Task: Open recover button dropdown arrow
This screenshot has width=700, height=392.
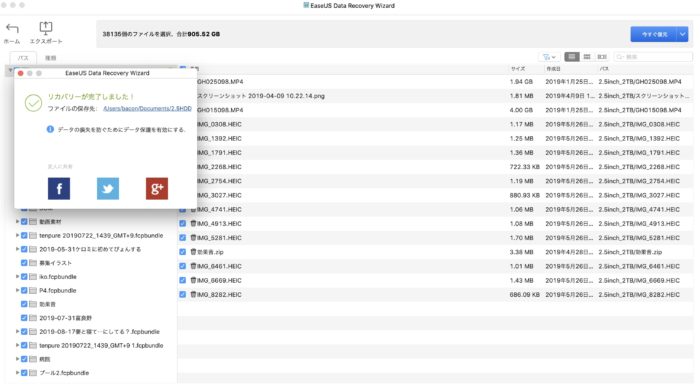Action: coord(683,34)
